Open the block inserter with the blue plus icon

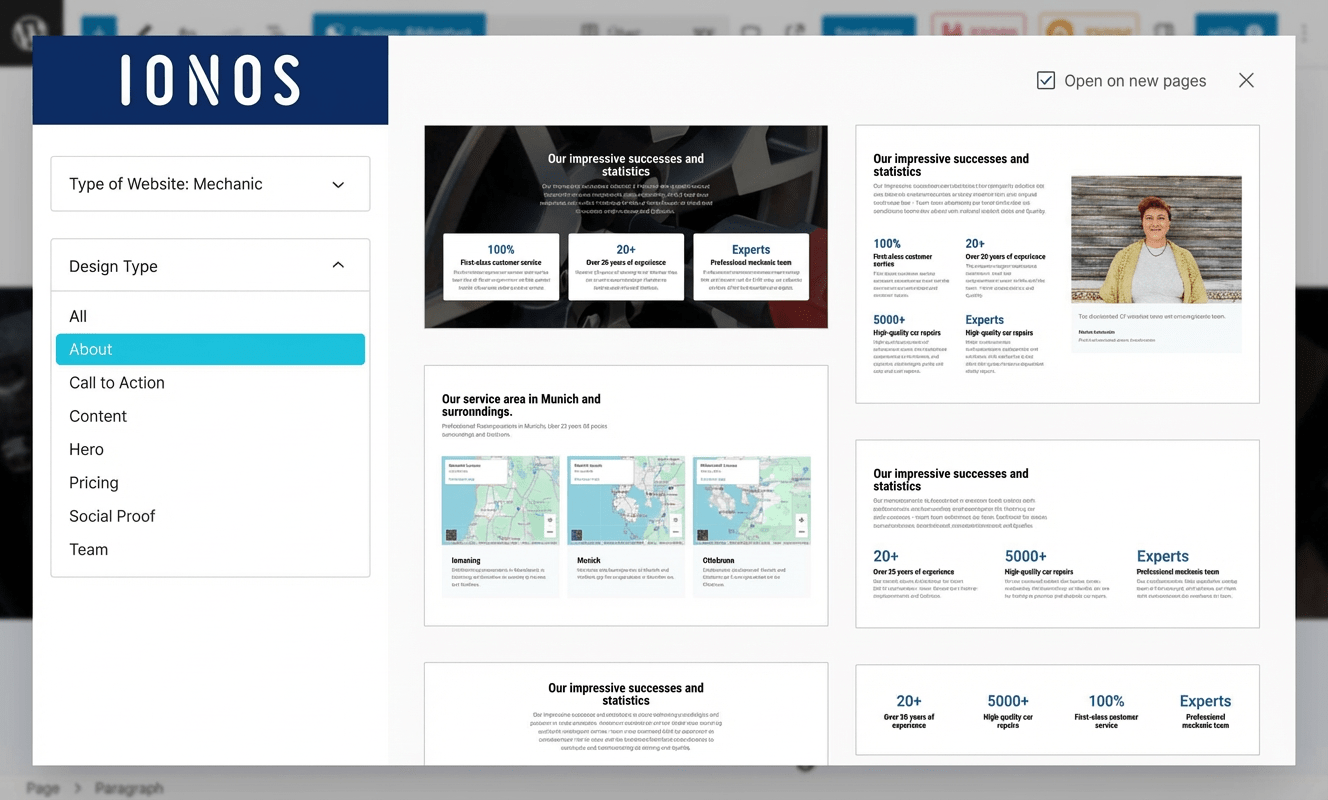pyautogui.click(x=97, y=26)
